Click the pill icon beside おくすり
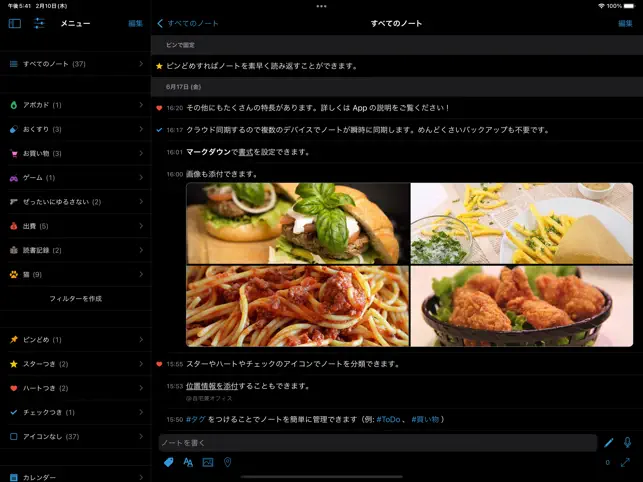This screenshot has height=482, width=643. [x=14, y=129]
